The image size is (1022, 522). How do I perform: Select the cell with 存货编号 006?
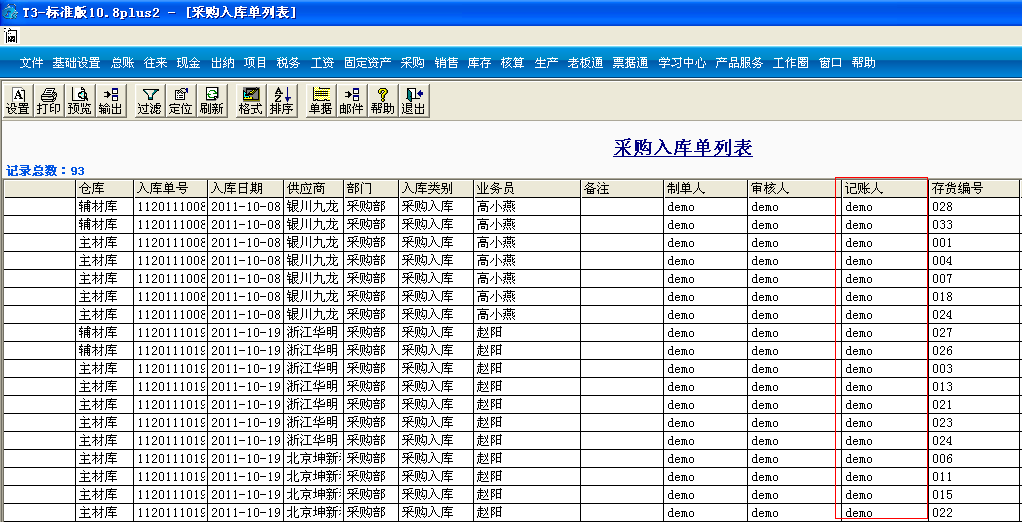pyautogui.click(x=973, y=458)
